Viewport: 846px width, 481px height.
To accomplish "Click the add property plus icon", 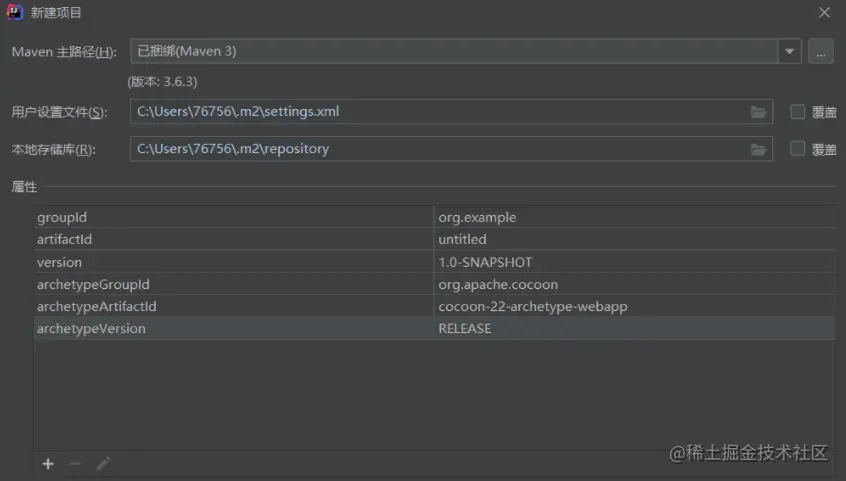I will point(47,464).
